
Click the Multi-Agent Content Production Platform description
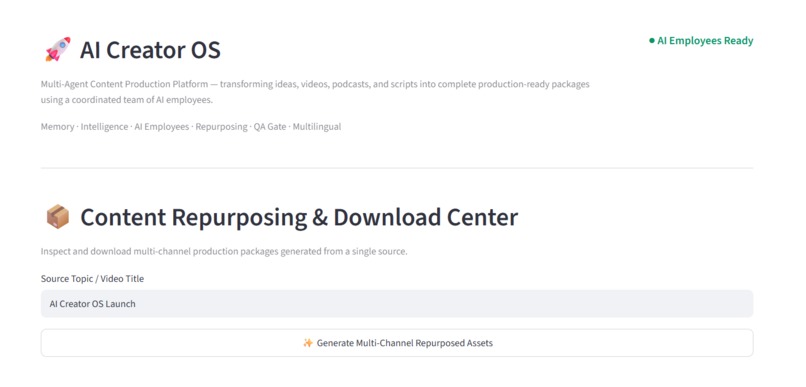[x=315, y=92]
